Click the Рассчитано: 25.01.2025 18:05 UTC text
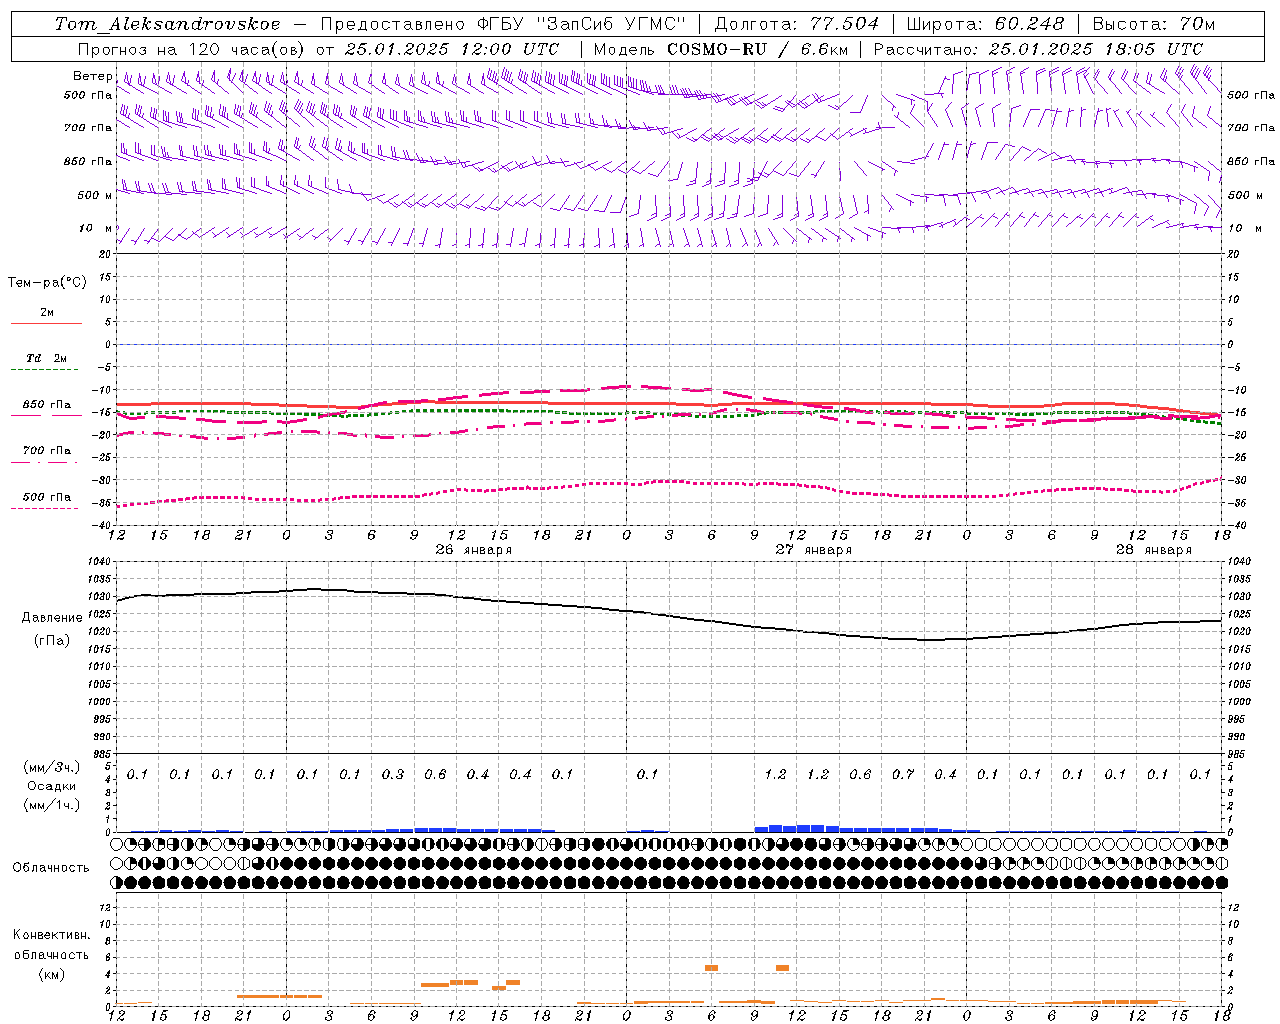 tap(1038, 49)
